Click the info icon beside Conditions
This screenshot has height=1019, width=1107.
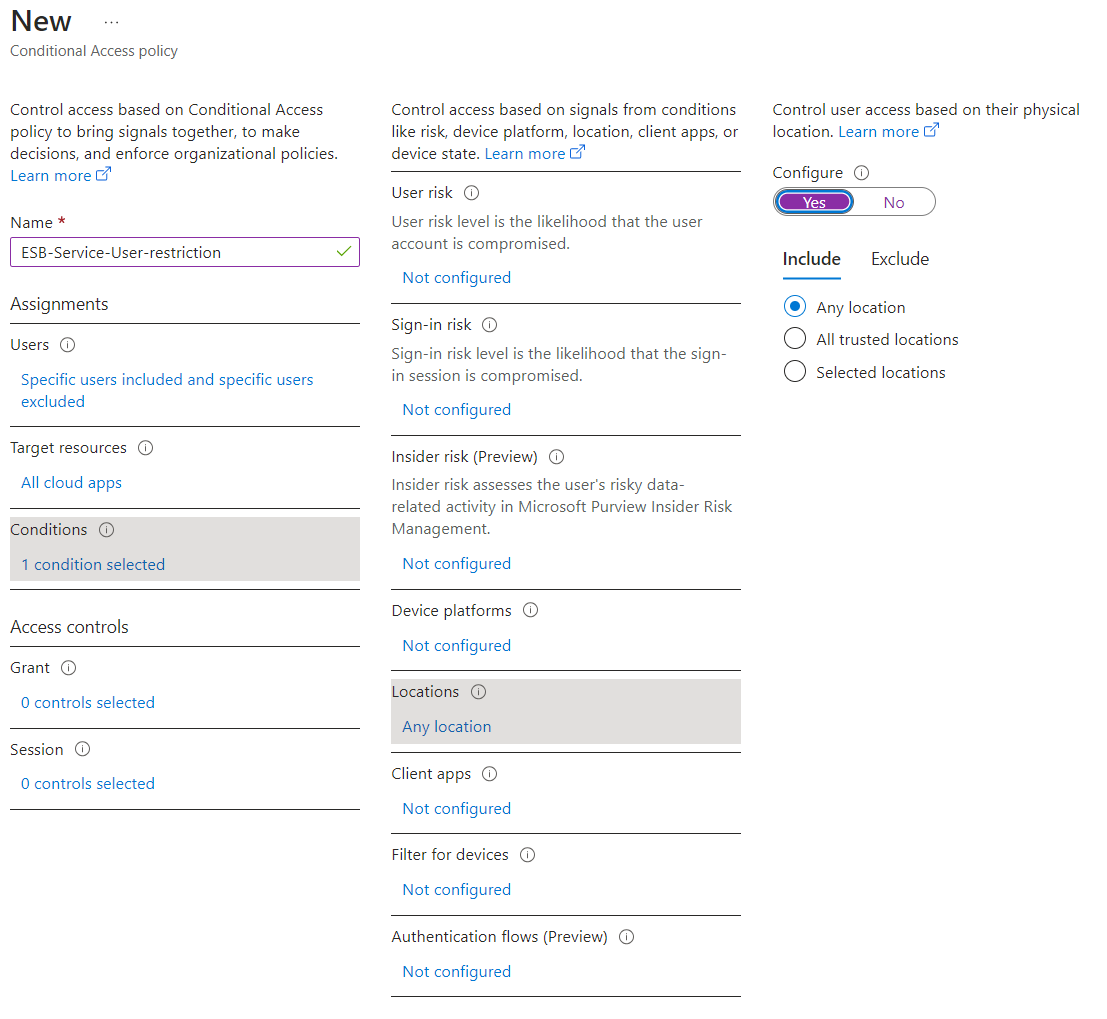click(x=107, y=530)
